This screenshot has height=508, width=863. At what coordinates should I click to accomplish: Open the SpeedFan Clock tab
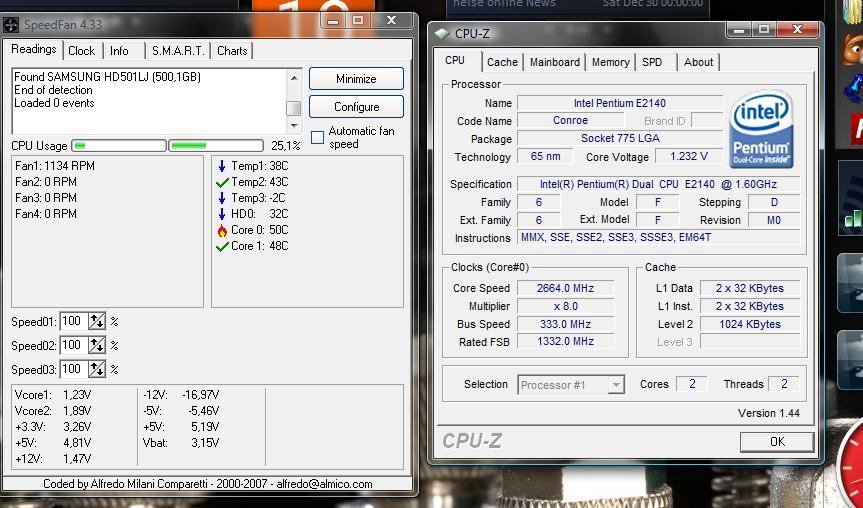(81, 51)
